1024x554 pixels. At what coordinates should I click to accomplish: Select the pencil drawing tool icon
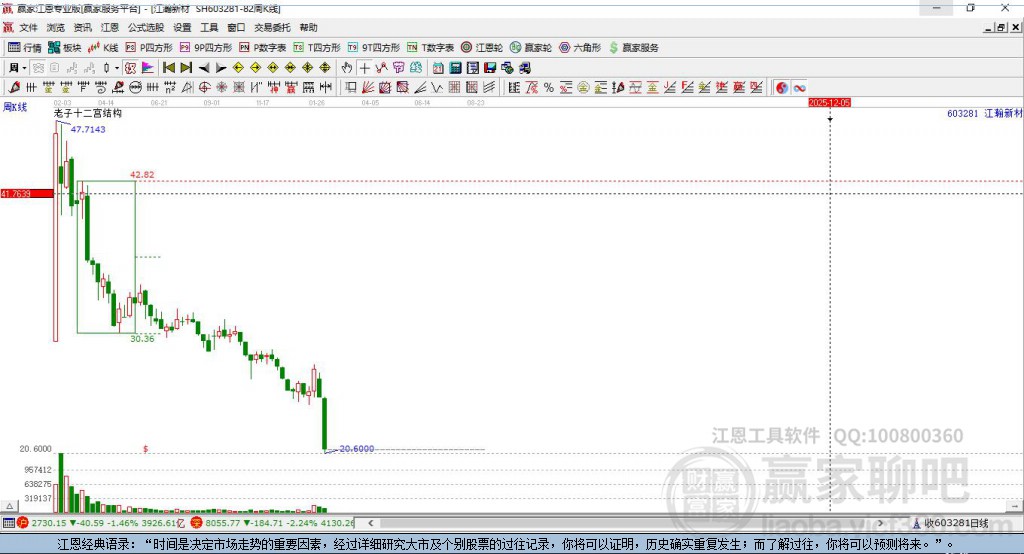tap(14, 88)
